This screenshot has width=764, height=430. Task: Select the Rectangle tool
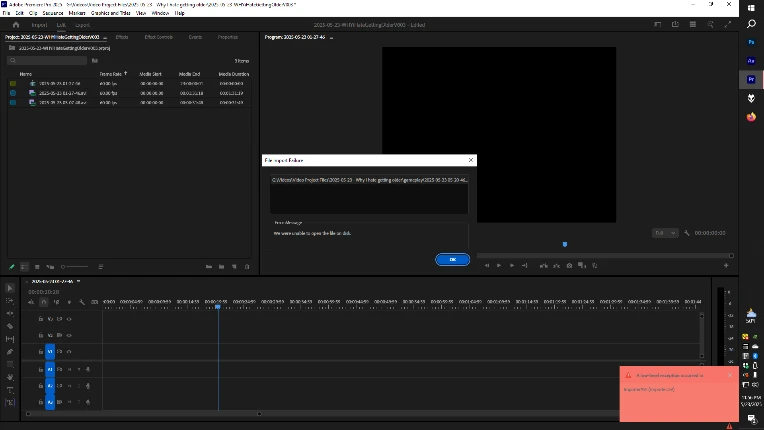click(10, 364)
